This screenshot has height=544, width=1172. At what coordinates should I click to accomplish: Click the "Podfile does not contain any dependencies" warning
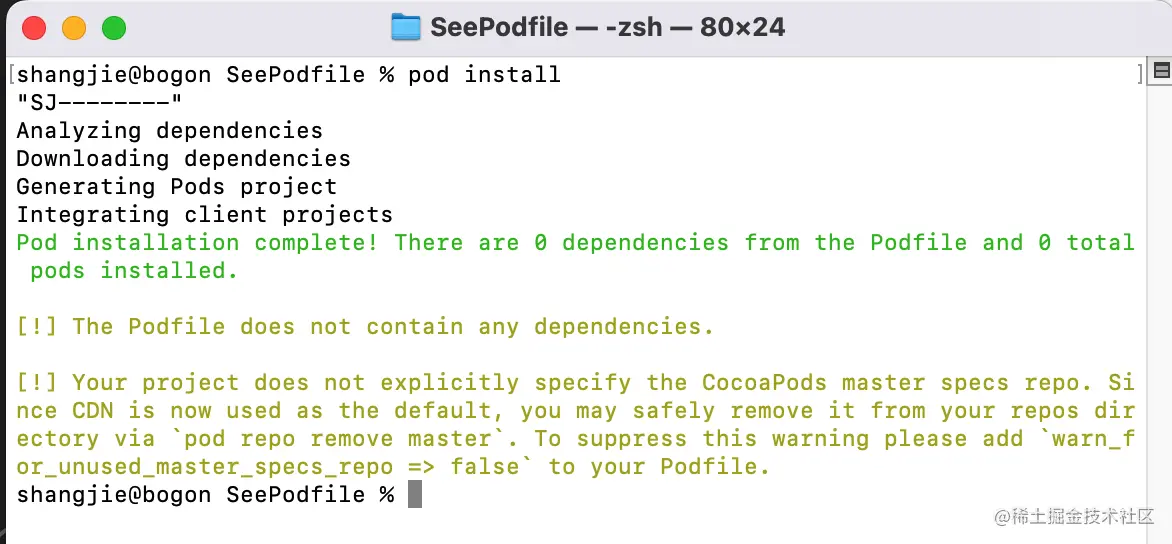(x=392, y=327)
